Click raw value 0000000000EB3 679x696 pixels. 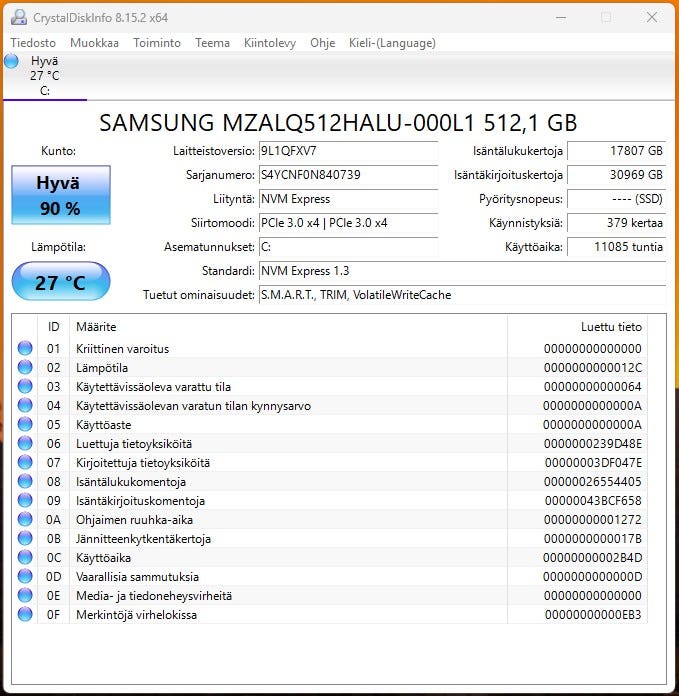pos(593,615)
